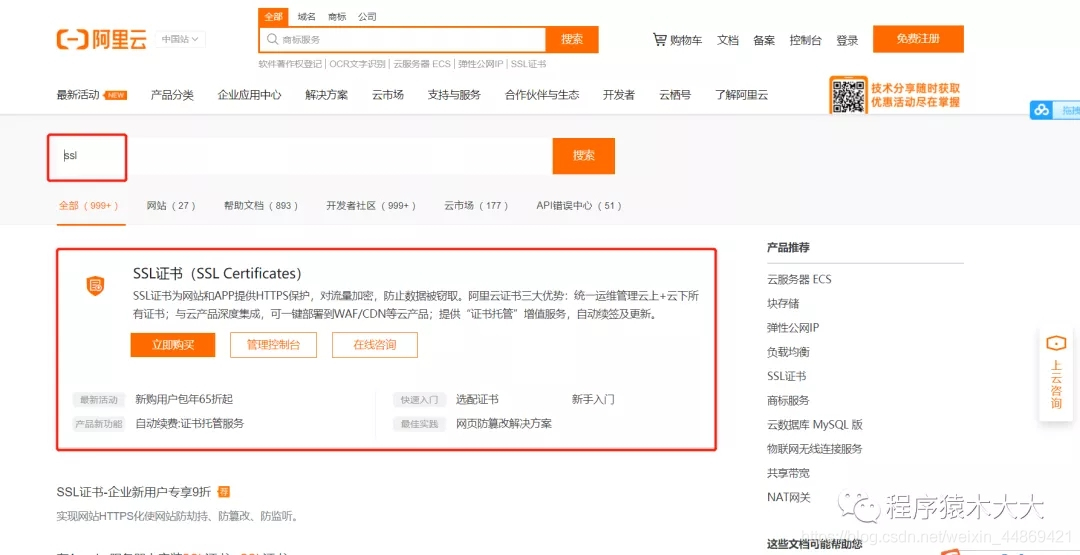Screen dimensions: 1080x555
Task: Select the 商标 search category tab
Action: click(x=338, y=17)
